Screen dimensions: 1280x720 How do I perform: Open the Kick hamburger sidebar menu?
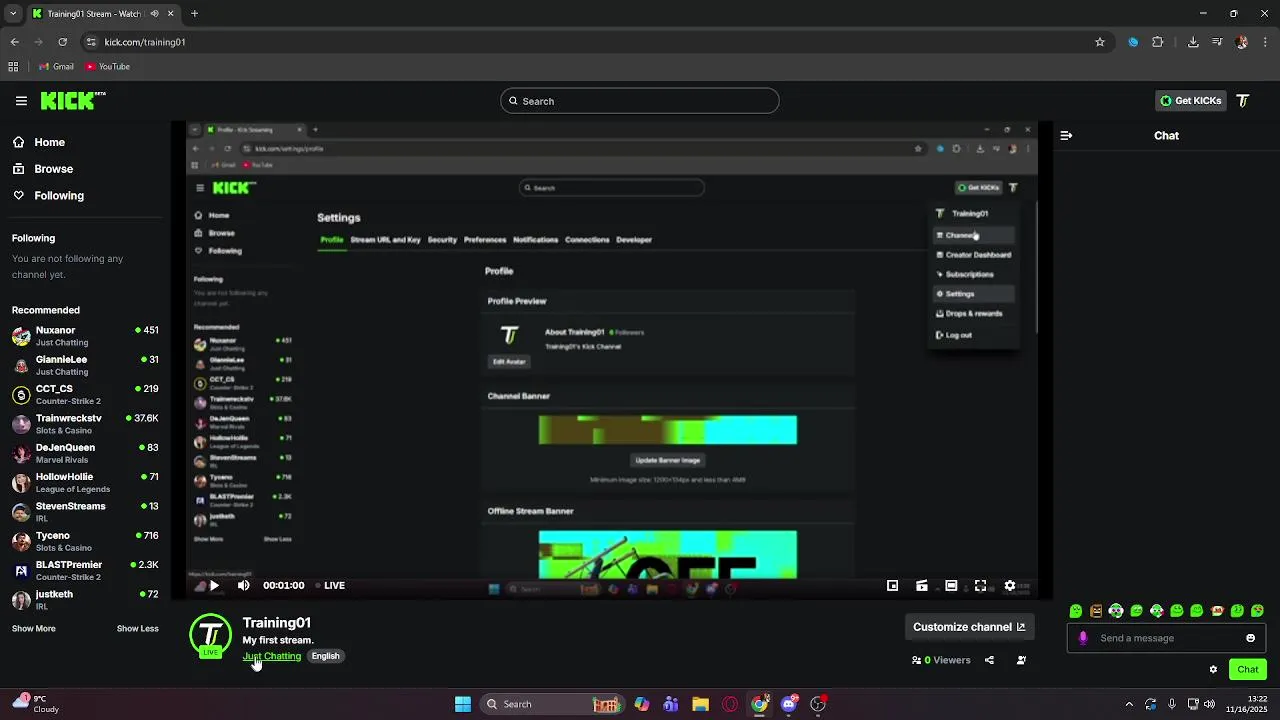point(21,100)
